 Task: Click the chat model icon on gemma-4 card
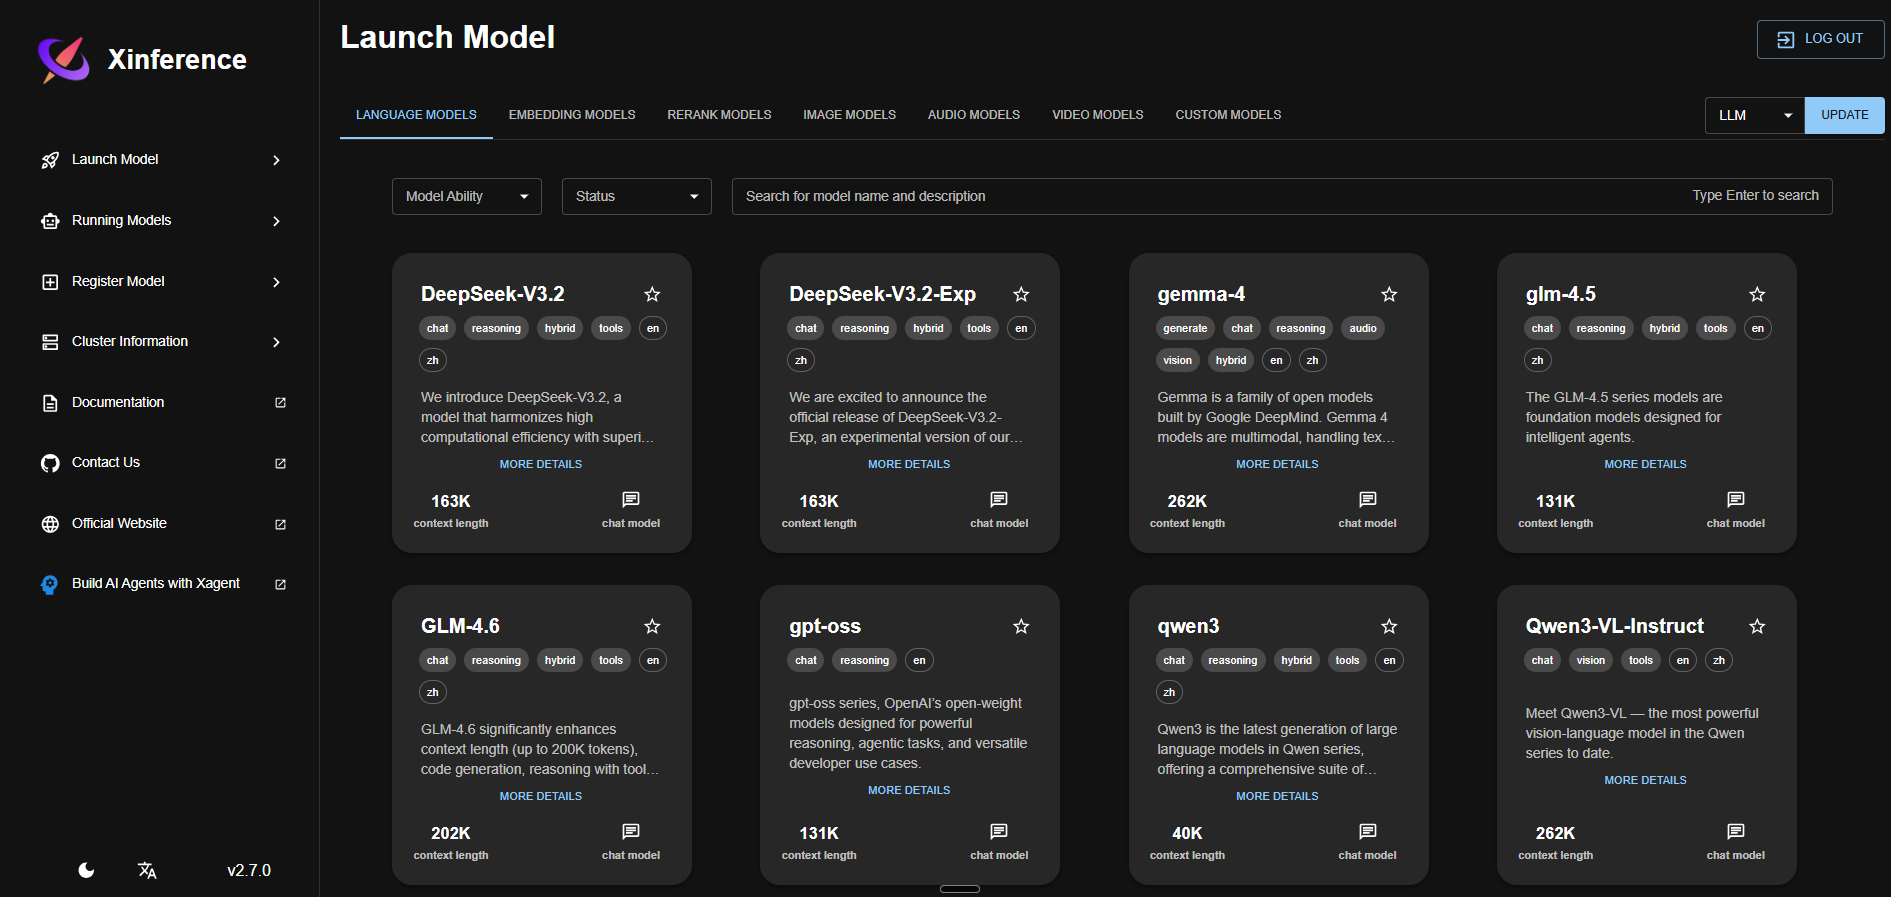click(1368, 499)
